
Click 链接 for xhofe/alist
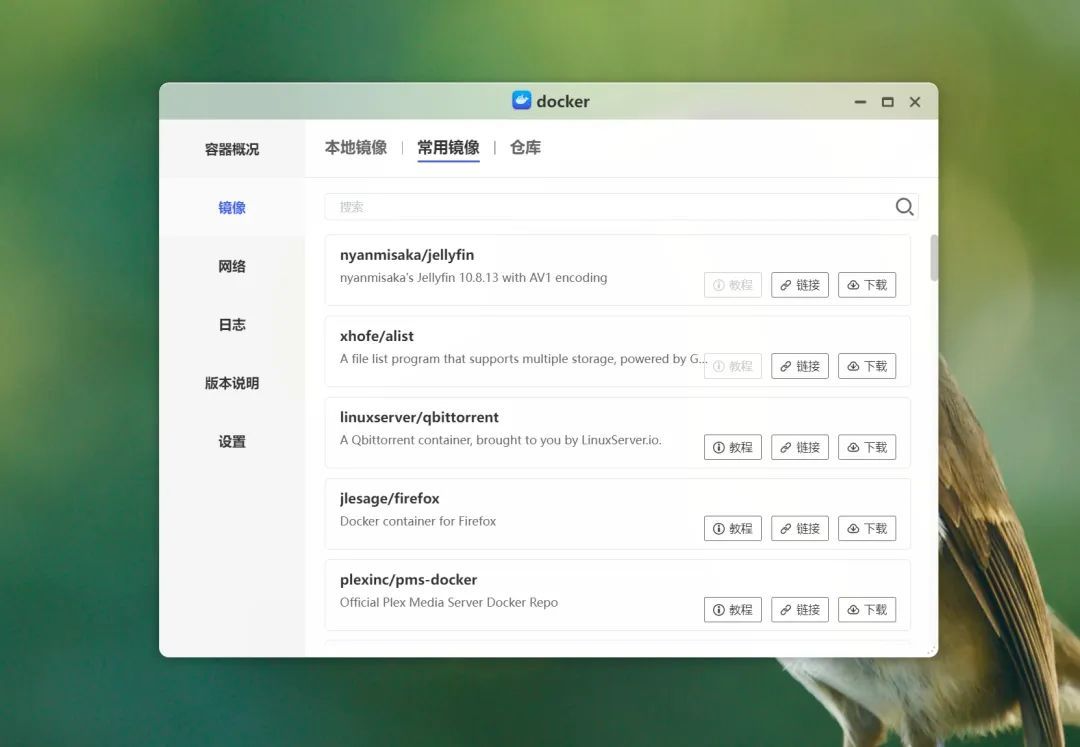tap(800, 366)
